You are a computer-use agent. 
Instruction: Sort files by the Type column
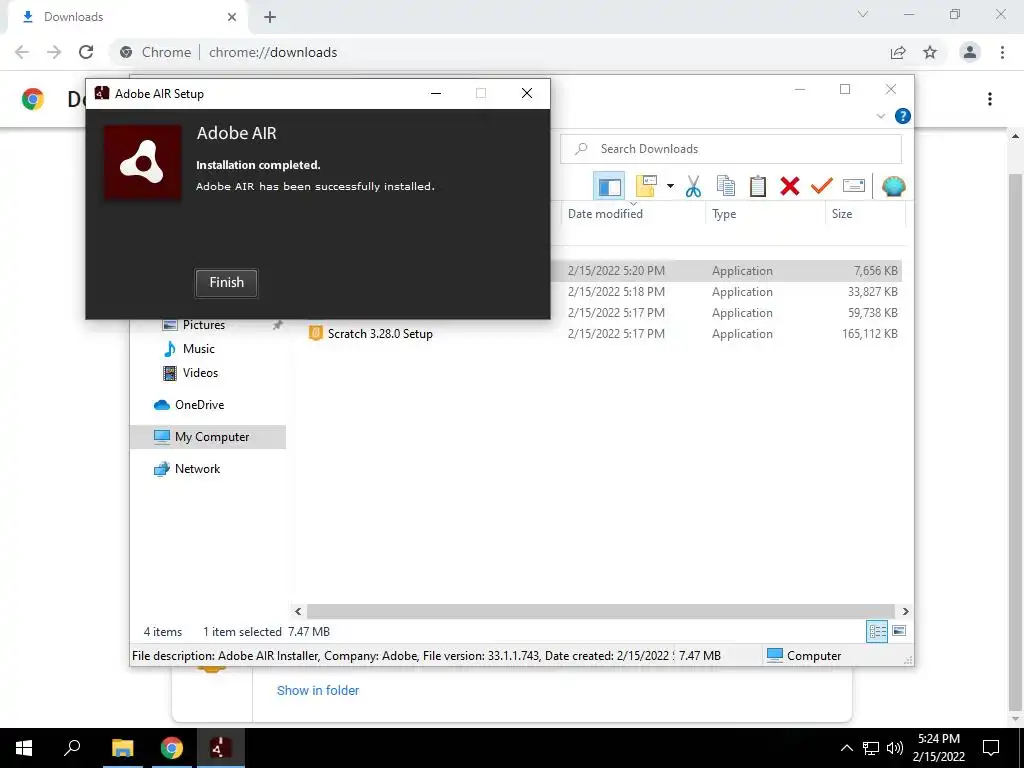pos(724,214)
